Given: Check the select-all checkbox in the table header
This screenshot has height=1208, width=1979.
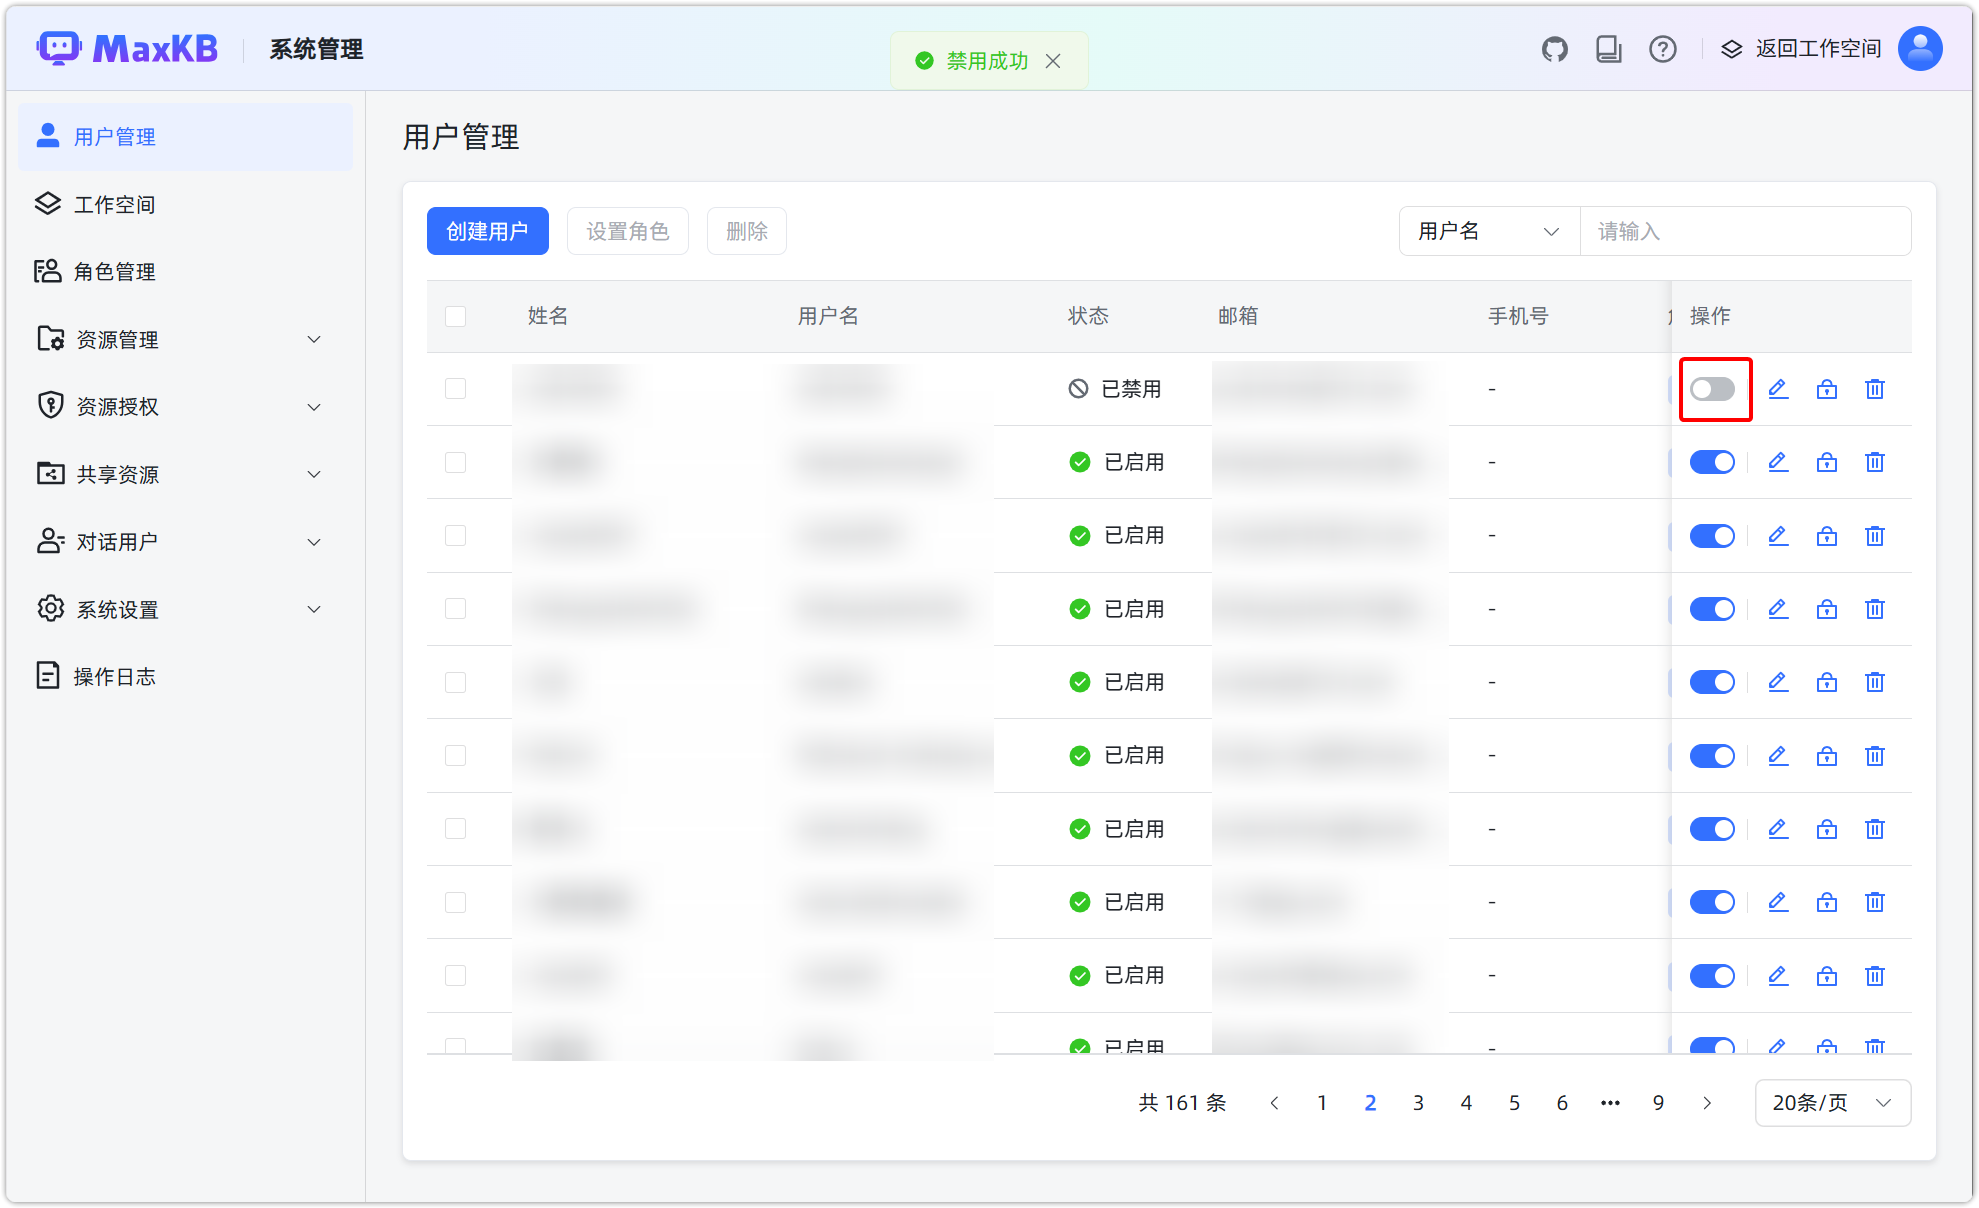Looking at the screenshot, I should point(455,316).
